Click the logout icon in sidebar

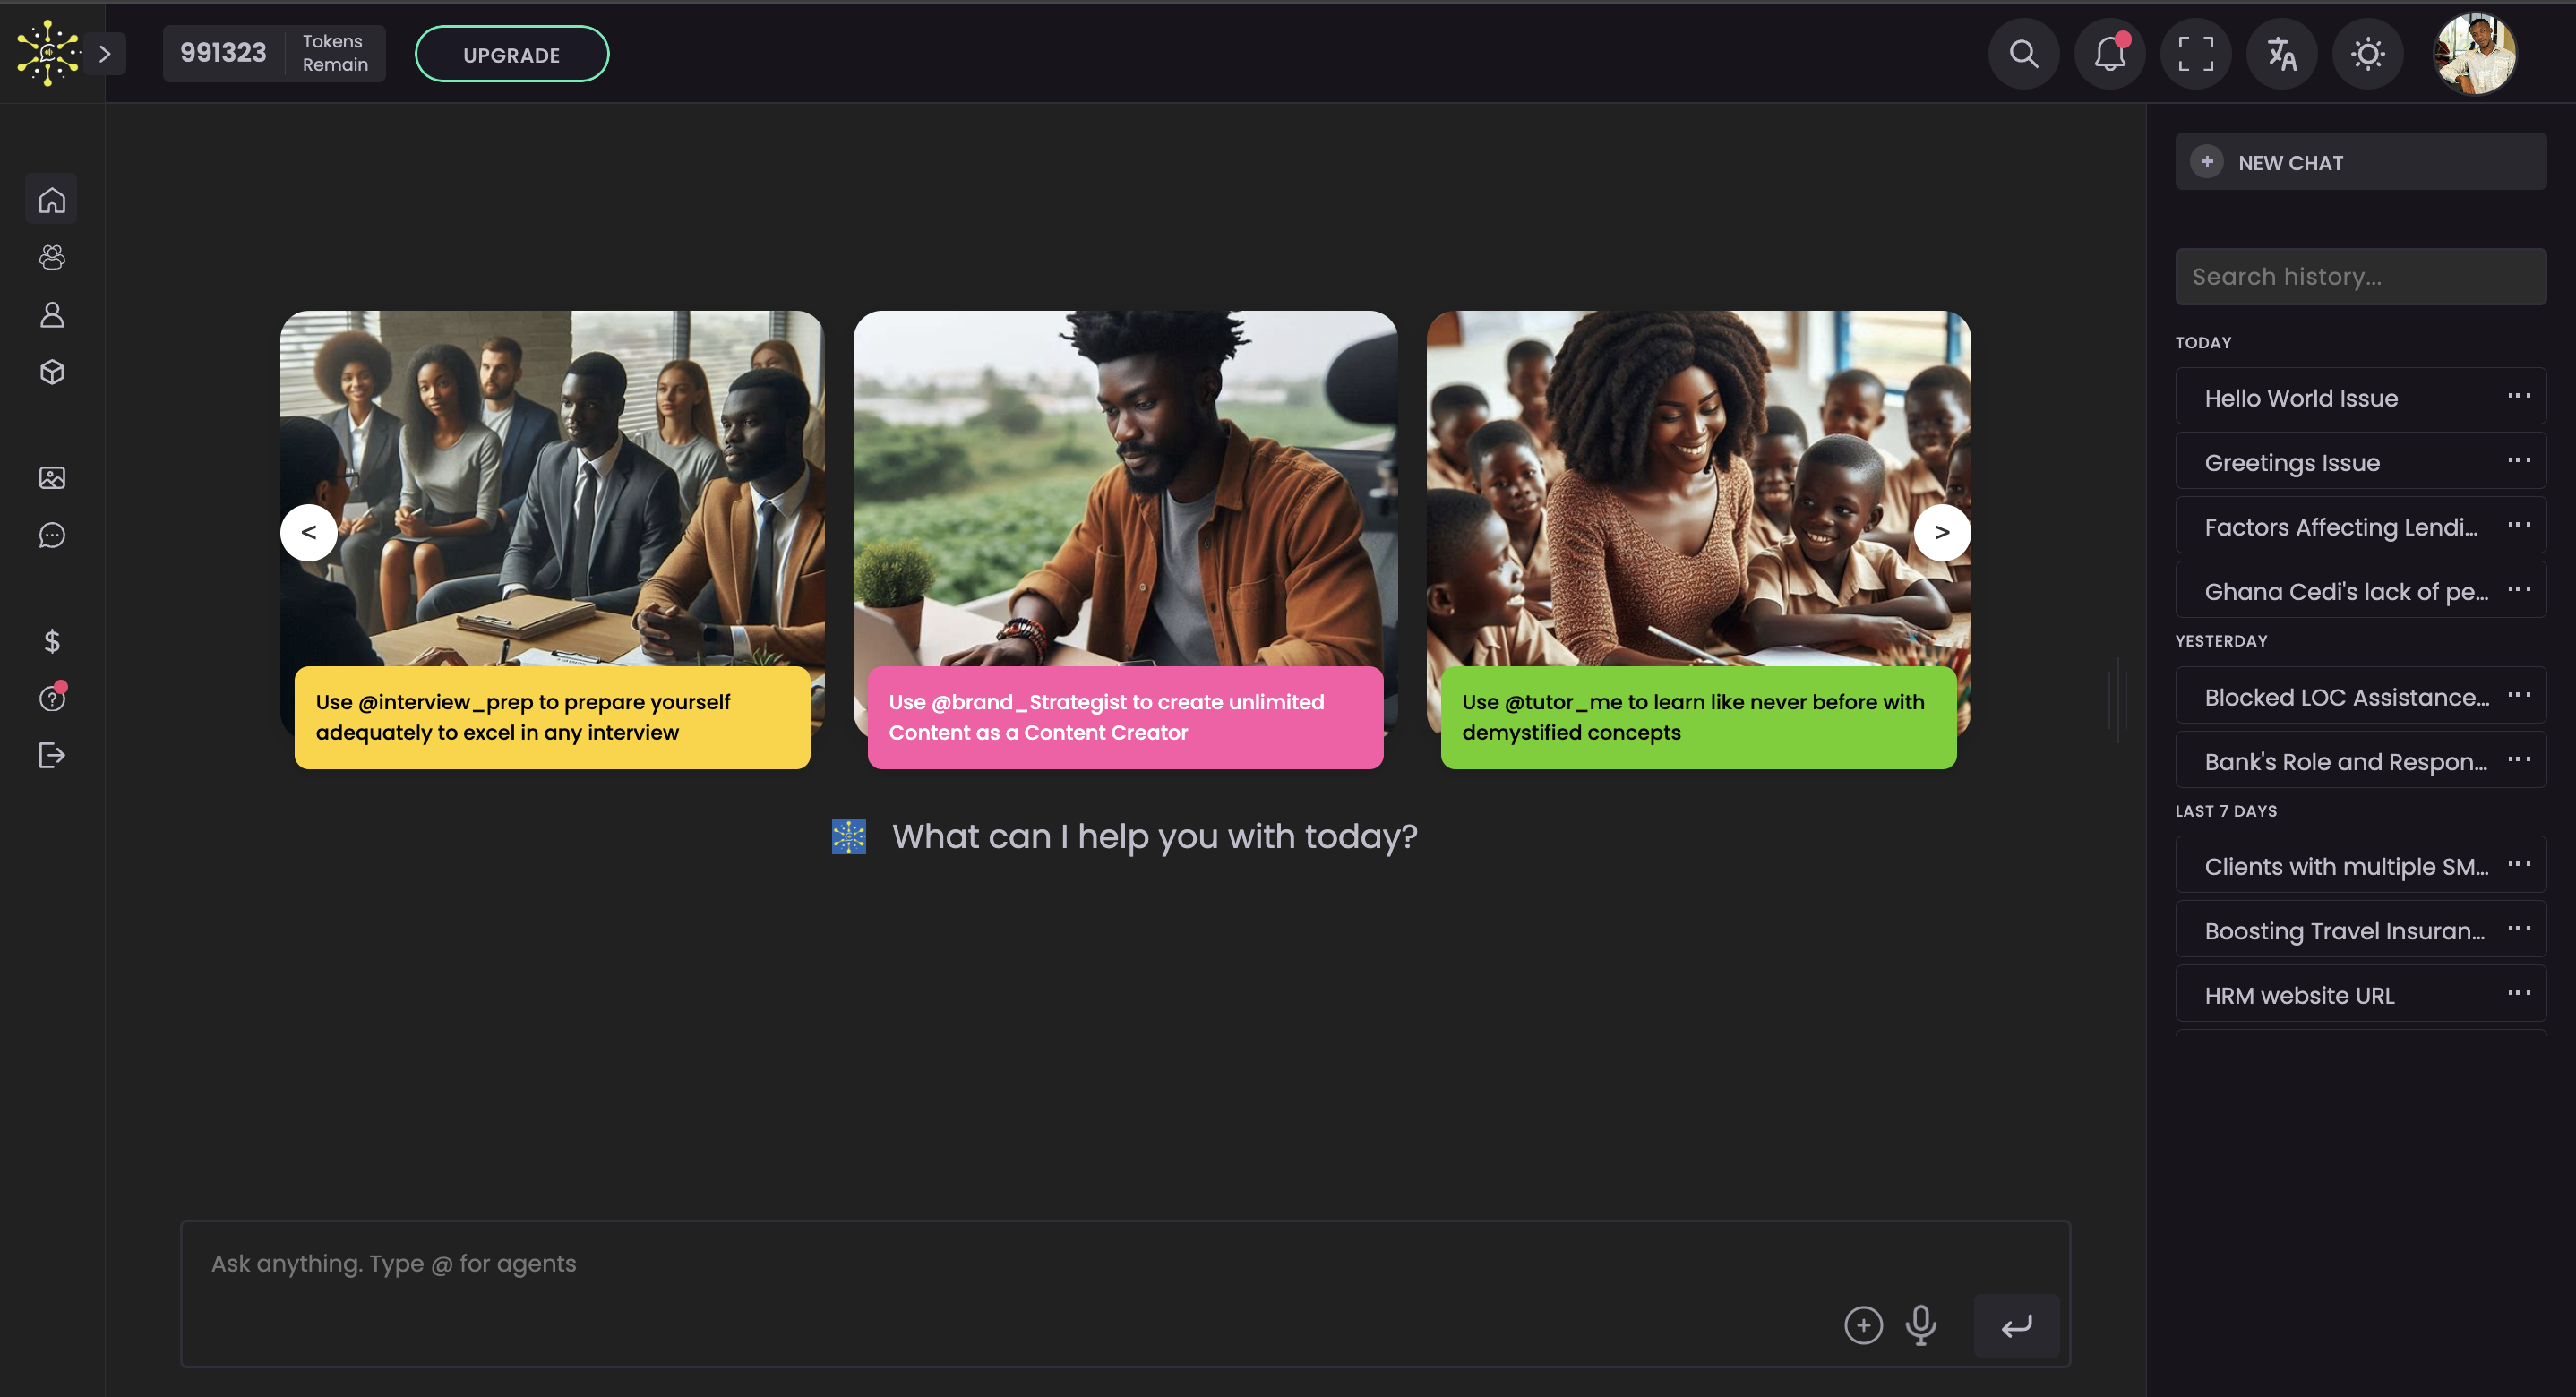tap(52, 755)
